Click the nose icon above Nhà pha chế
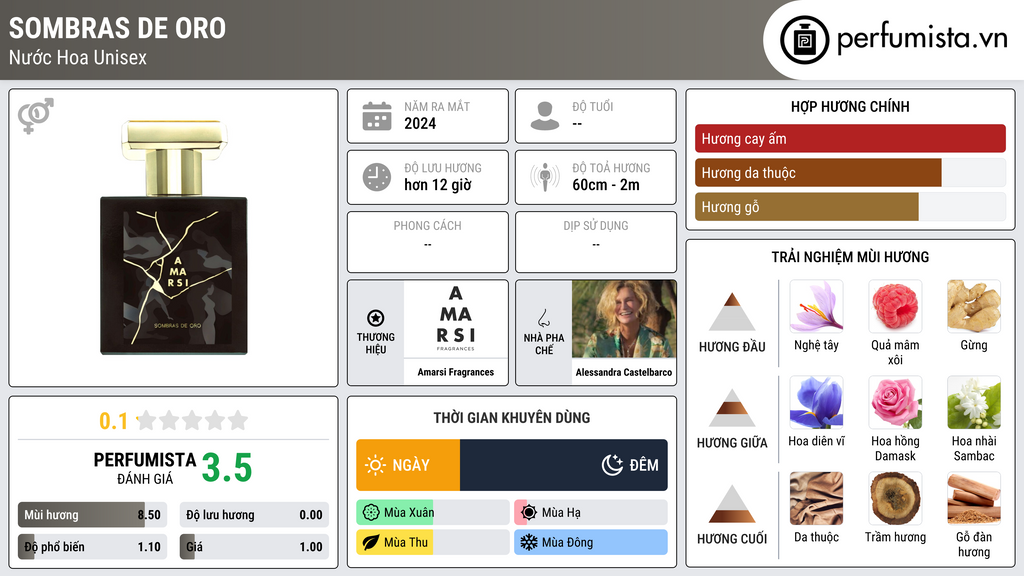Screen dimensions: 1024x576 point(543,318)
